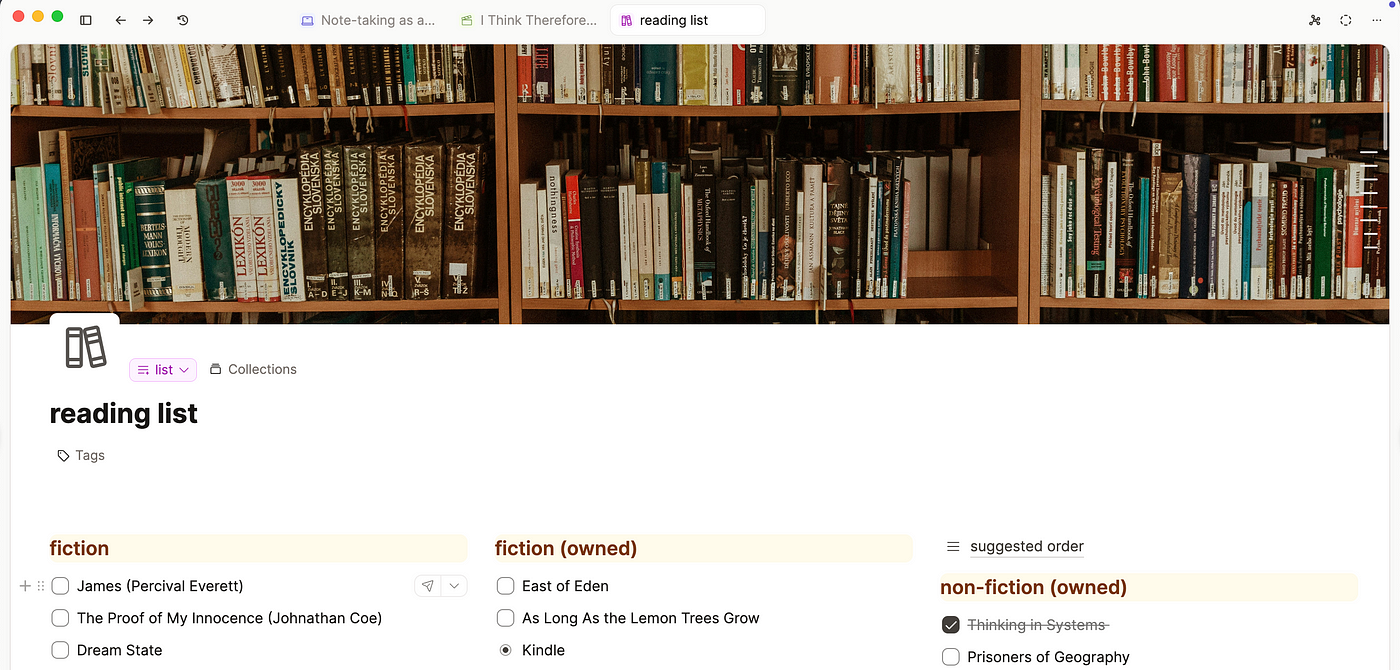This screenshot has width=1400, height=670.
Task: Click the Collections button
Action: pyautogui.click(x=253, y=369)
